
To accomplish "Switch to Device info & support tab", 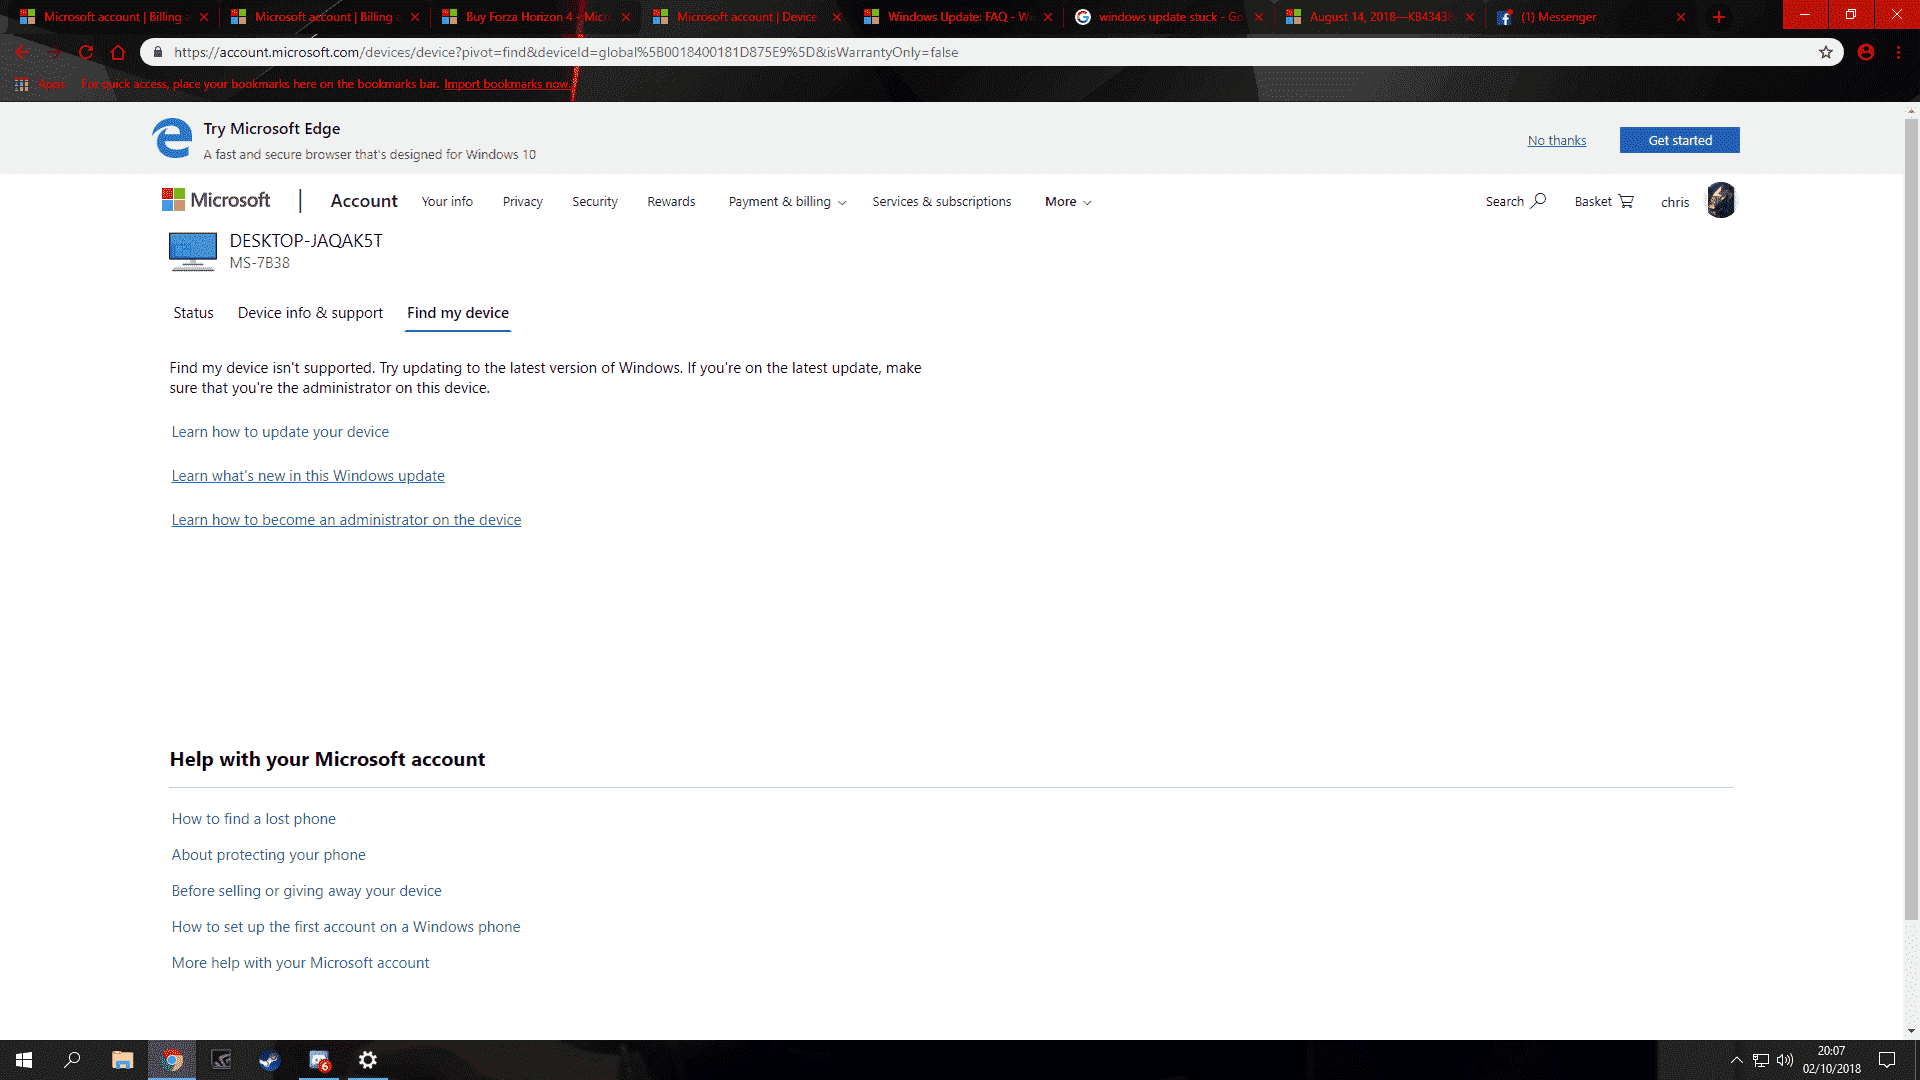I will (x=310, y=313).
